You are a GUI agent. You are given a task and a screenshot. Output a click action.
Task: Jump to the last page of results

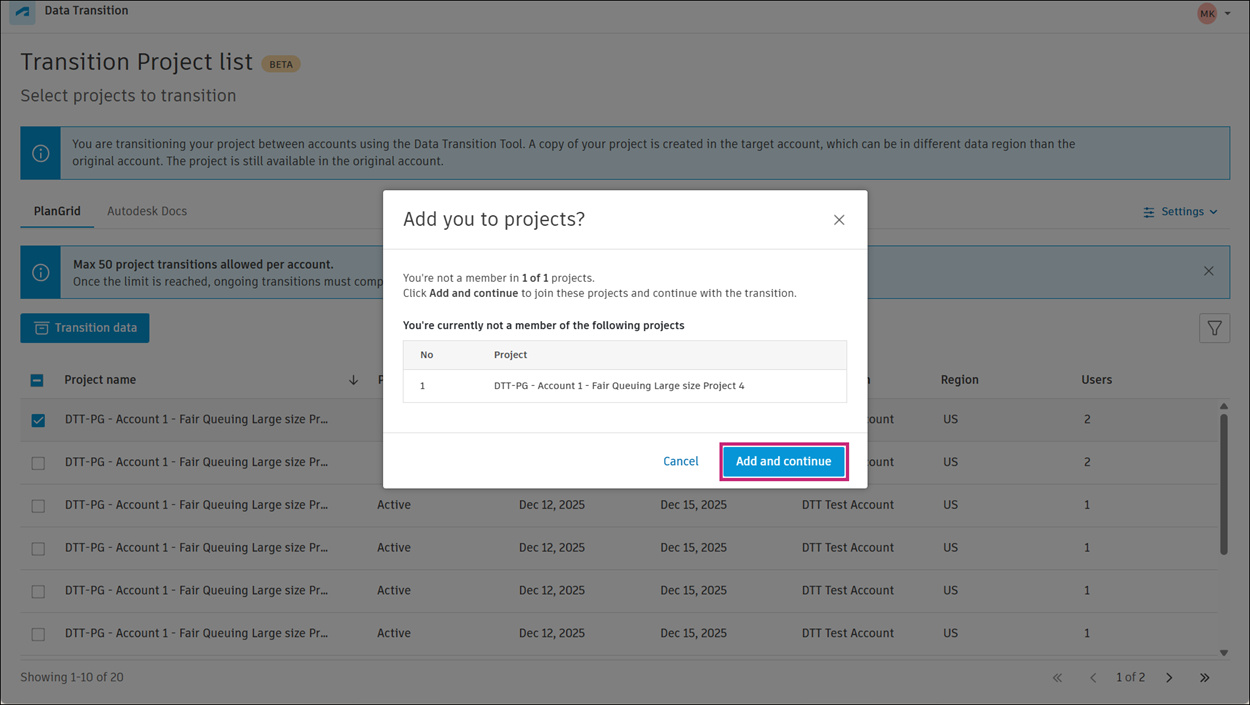[x=1205, y=678]
